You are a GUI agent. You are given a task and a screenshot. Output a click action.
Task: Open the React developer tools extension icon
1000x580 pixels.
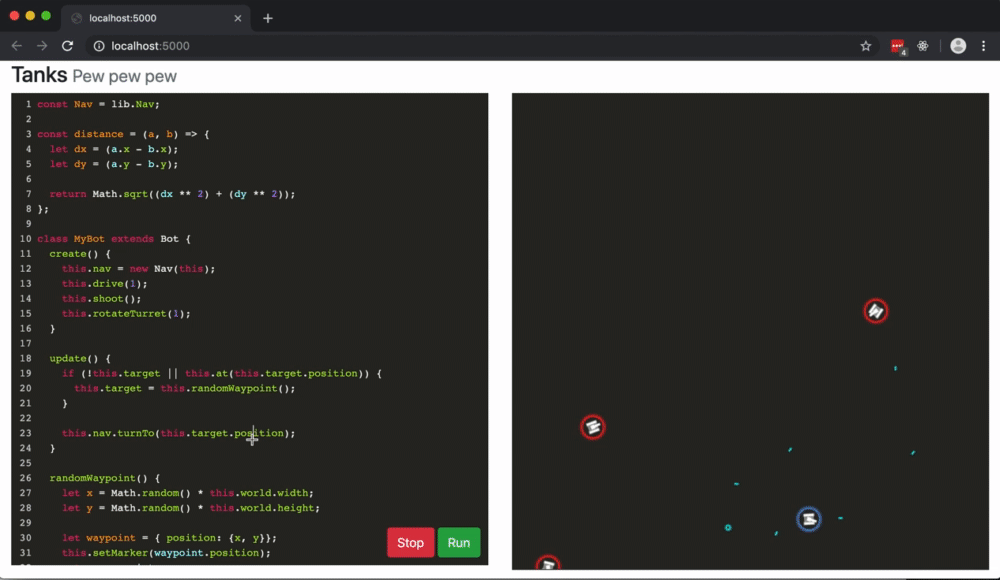(x=923, y=46)
